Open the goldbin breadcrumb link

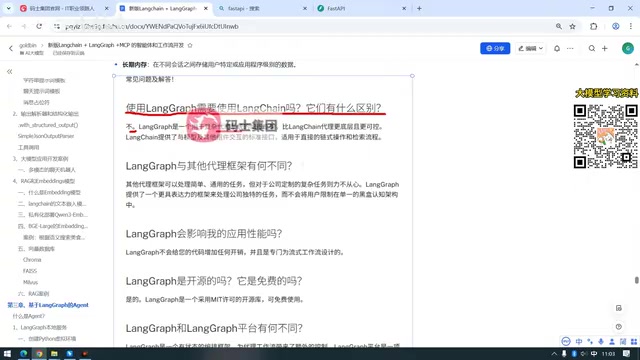coord(28,45)
